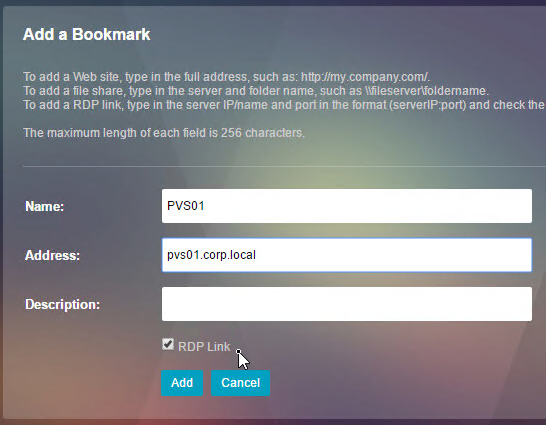
Task: Click the \\fileserver\foldername example text
Action: point(427,91)
